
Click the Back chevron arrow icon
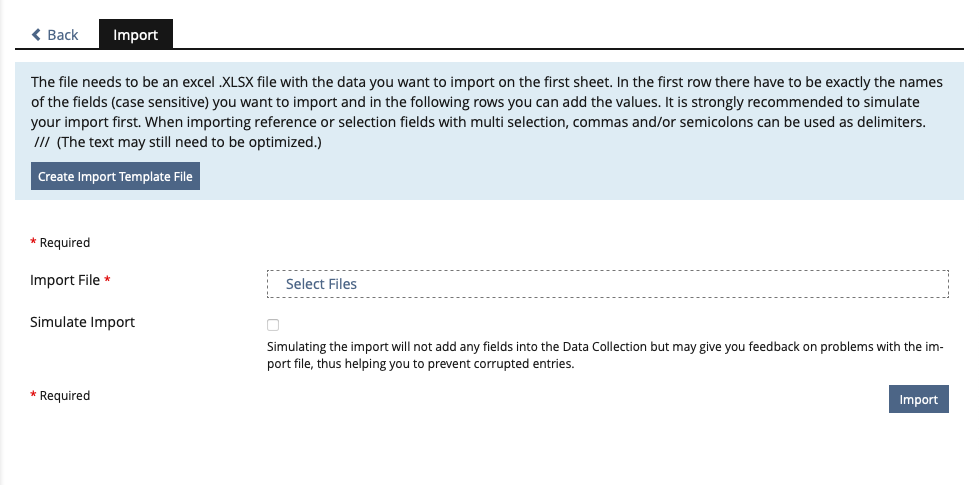[36, 35]
